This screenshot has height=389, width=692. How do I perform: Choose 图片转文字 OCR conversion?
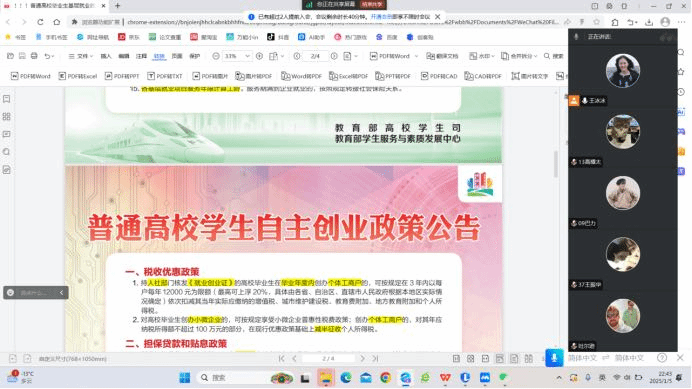530,76
